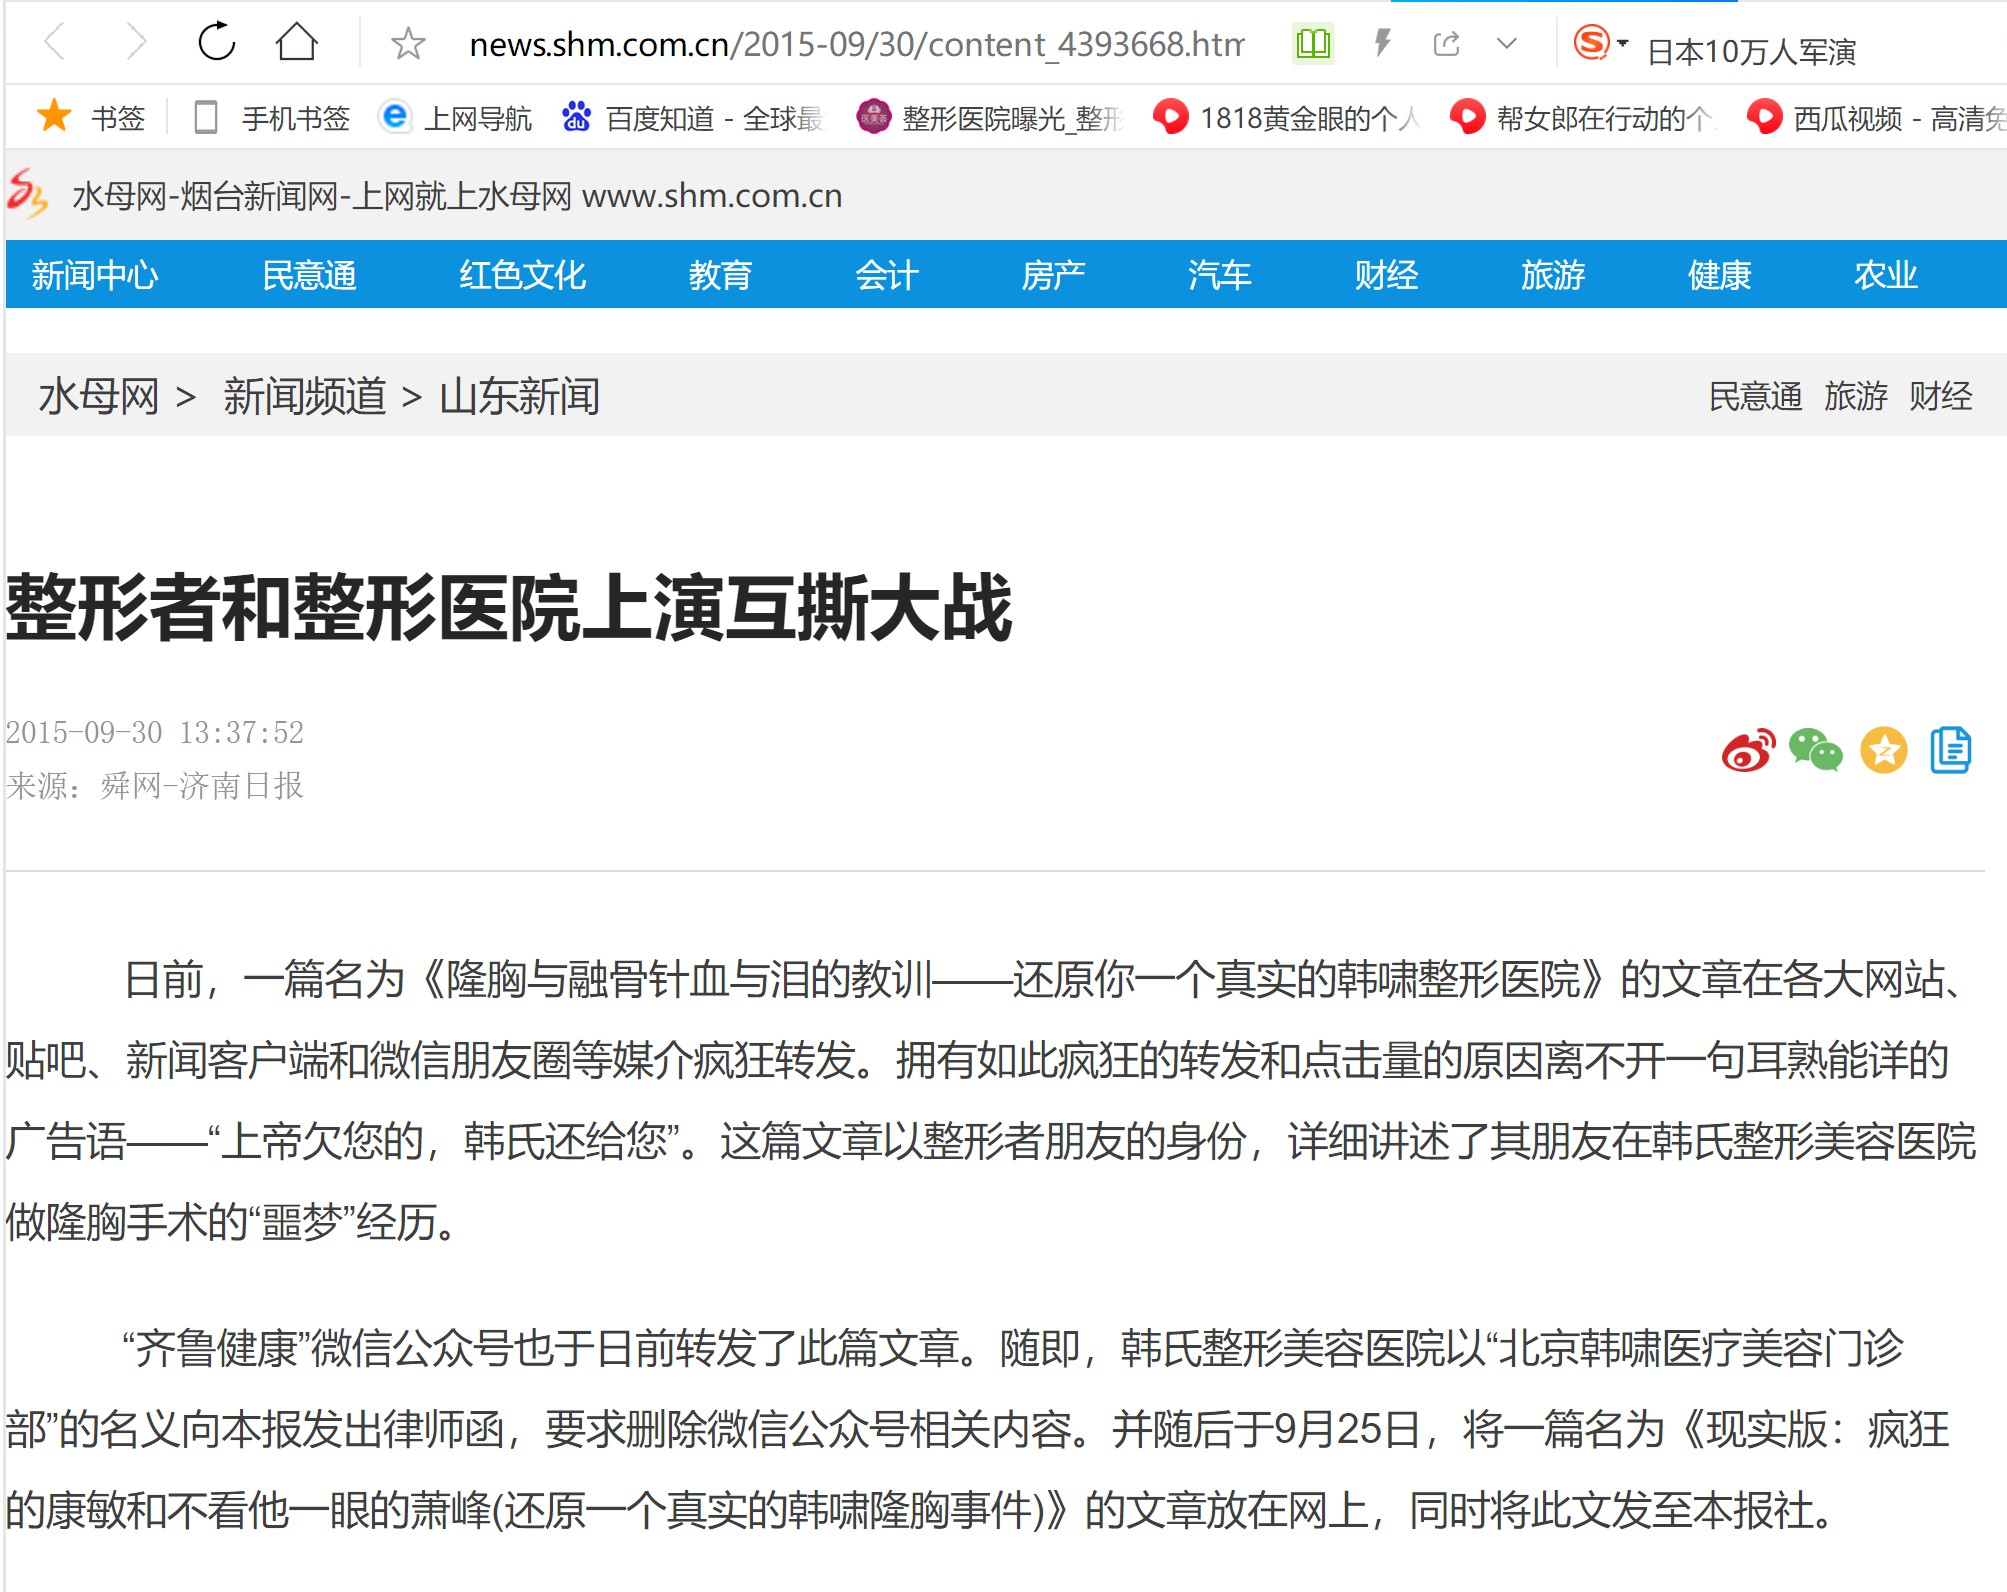Share article to Weibo icon
The image size is (2007, 1592).
coord(1748,750)
